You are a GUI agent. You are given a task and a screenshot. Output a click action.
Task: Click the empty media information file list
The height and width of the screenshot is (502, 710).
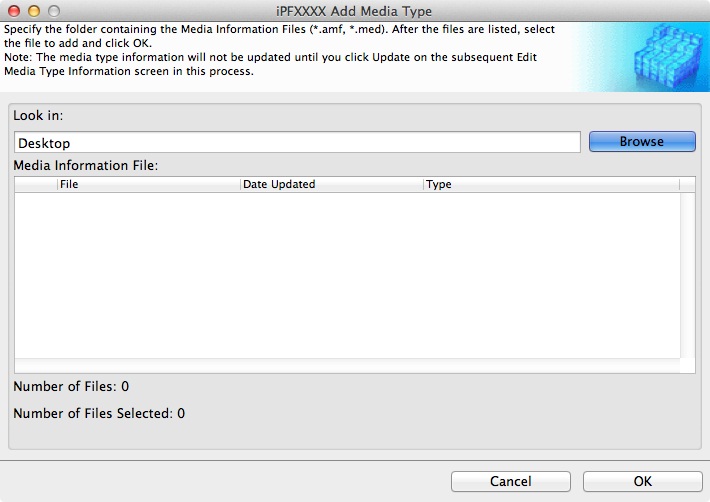347,275
